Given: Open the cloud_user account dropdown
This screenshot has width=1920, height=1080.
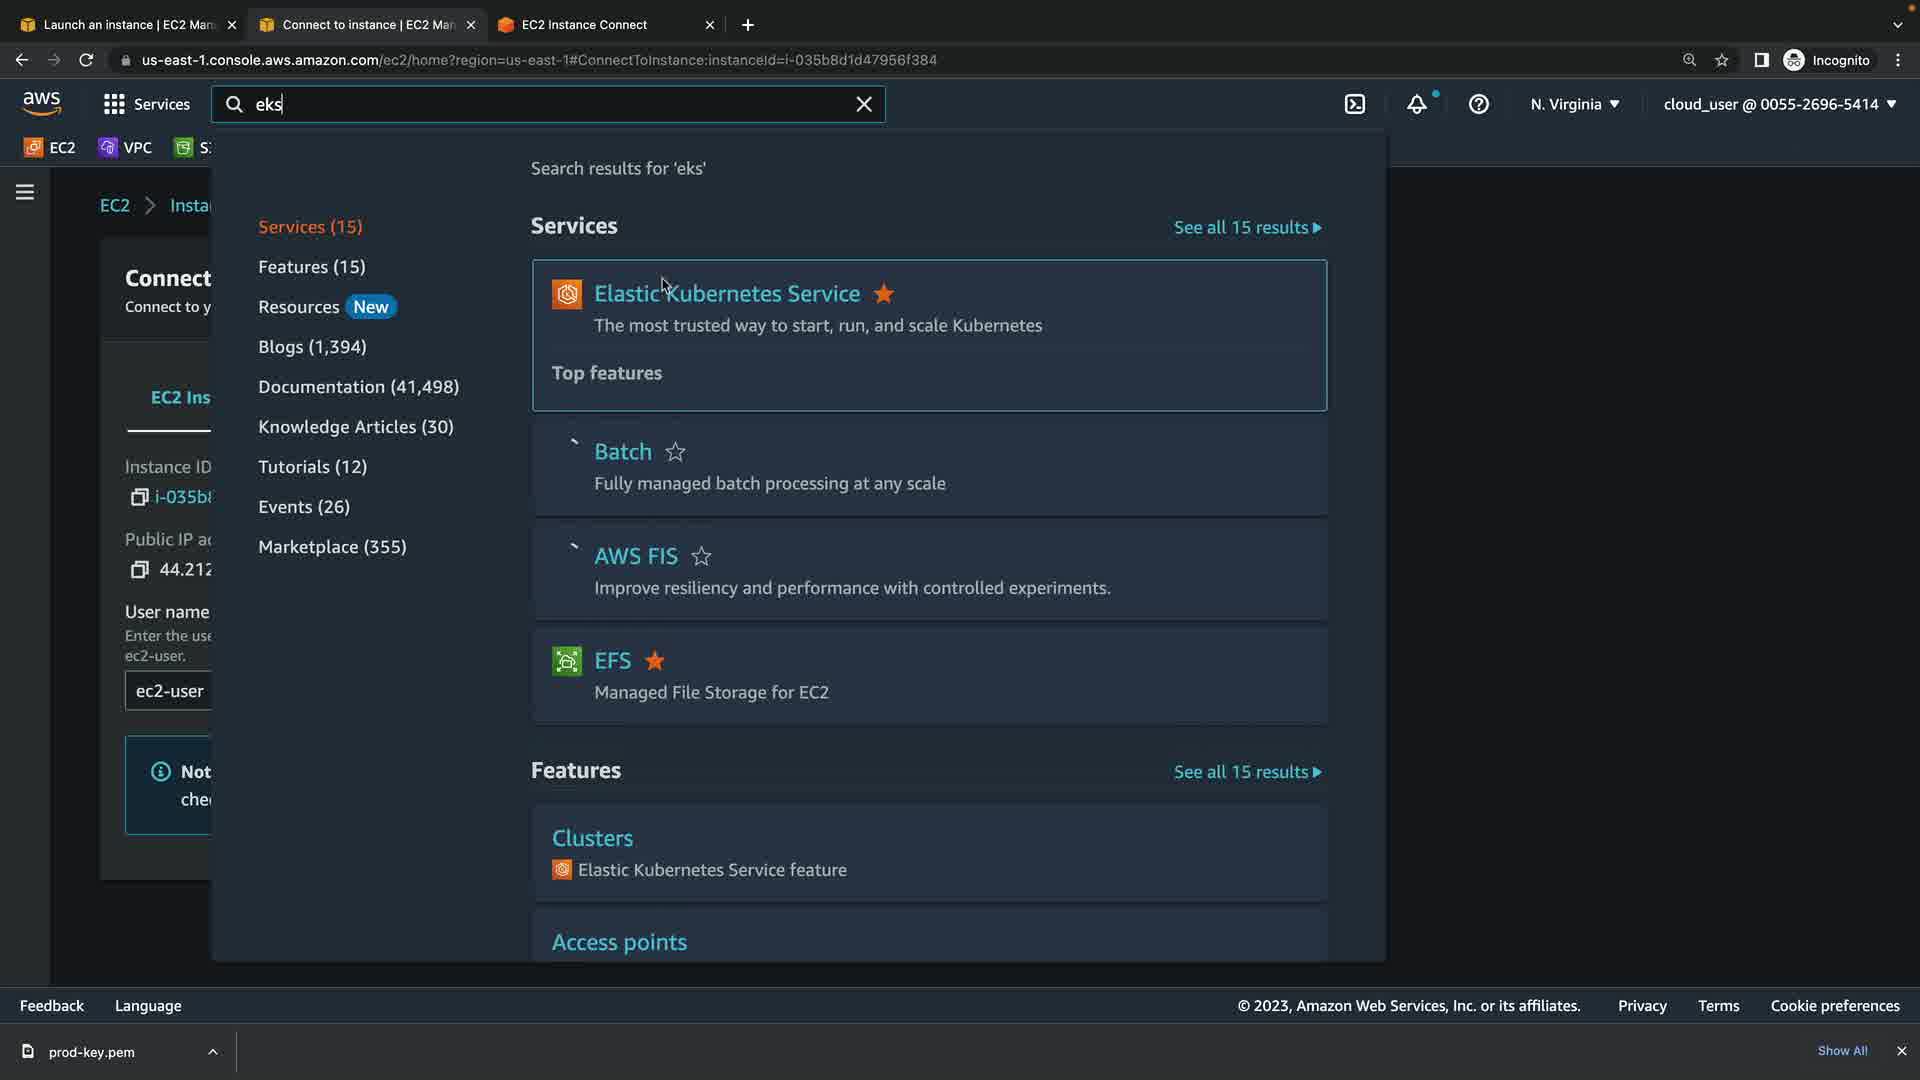Looking at the screenshot, I should click(x=1779, y=104).
